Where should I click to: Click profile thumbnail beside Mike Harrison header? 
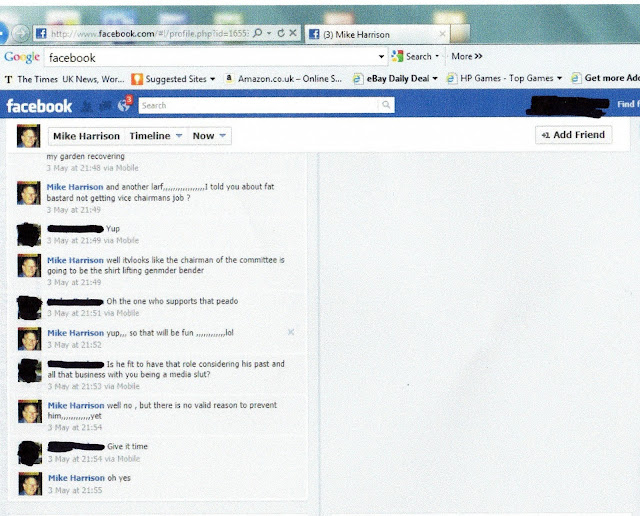(x=28, y=136)
